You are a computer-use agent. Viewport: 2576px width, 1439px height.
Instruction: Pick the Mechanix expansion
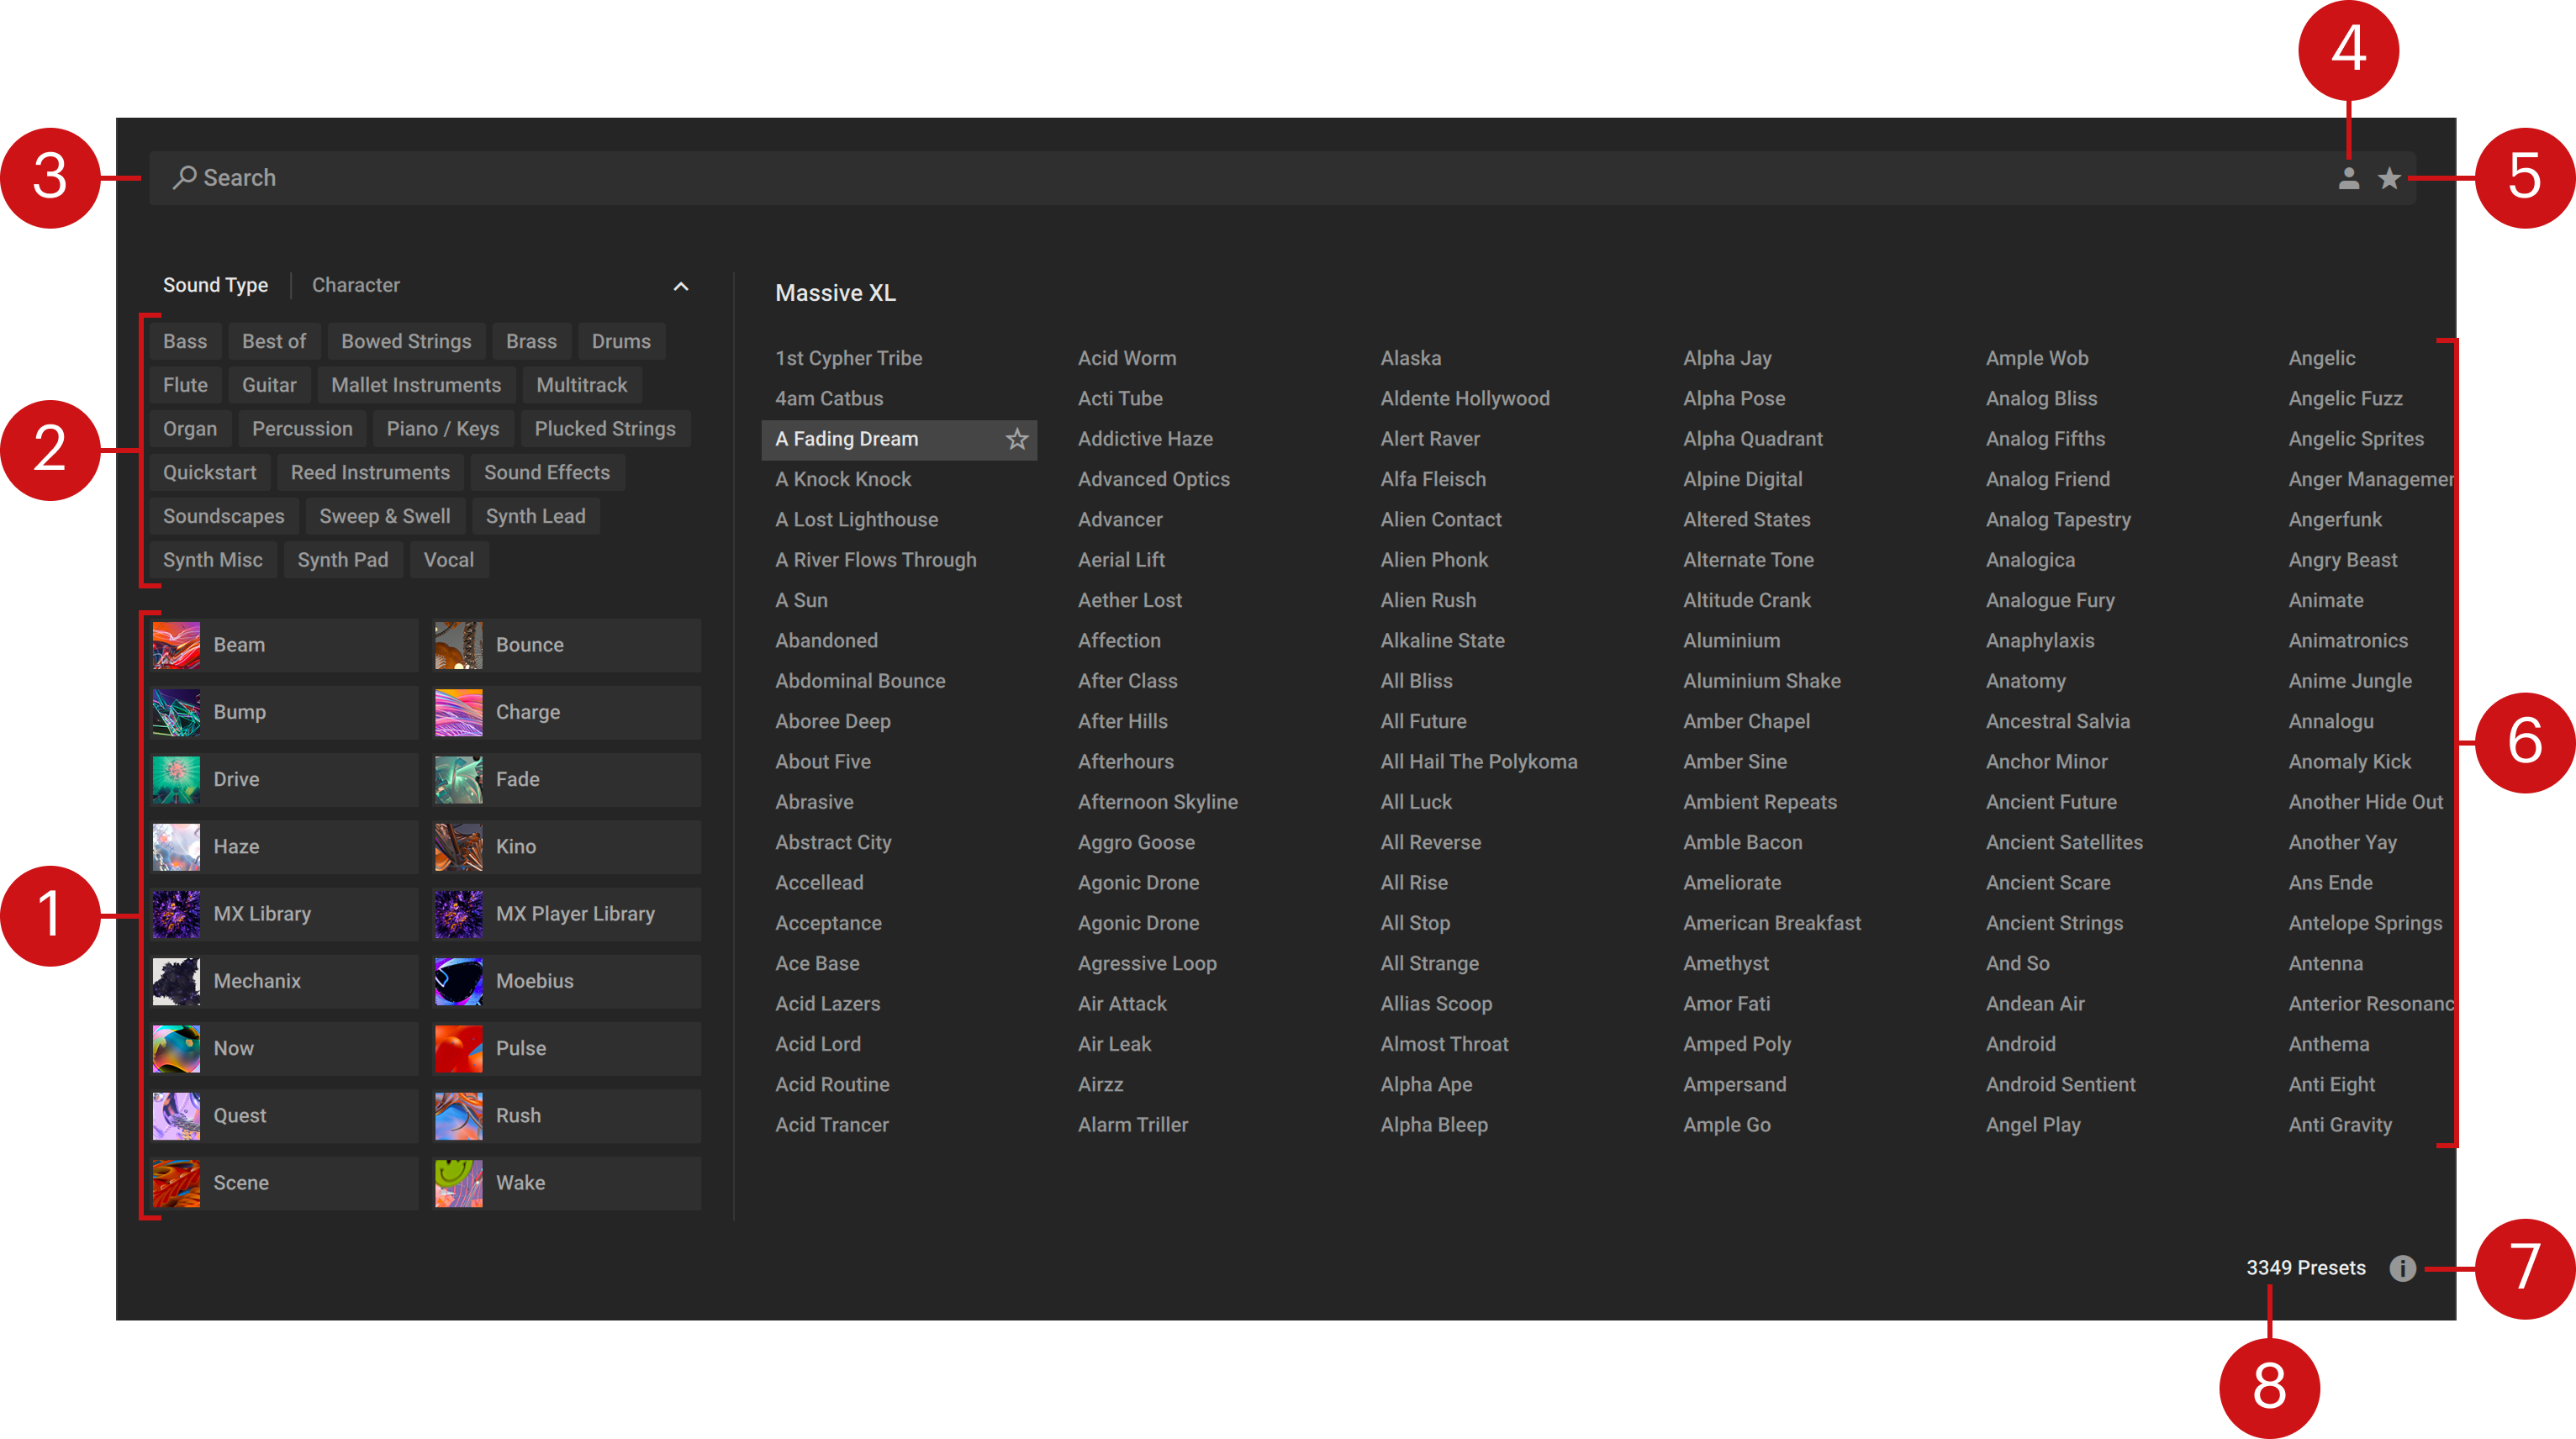[x=285, y=981]
